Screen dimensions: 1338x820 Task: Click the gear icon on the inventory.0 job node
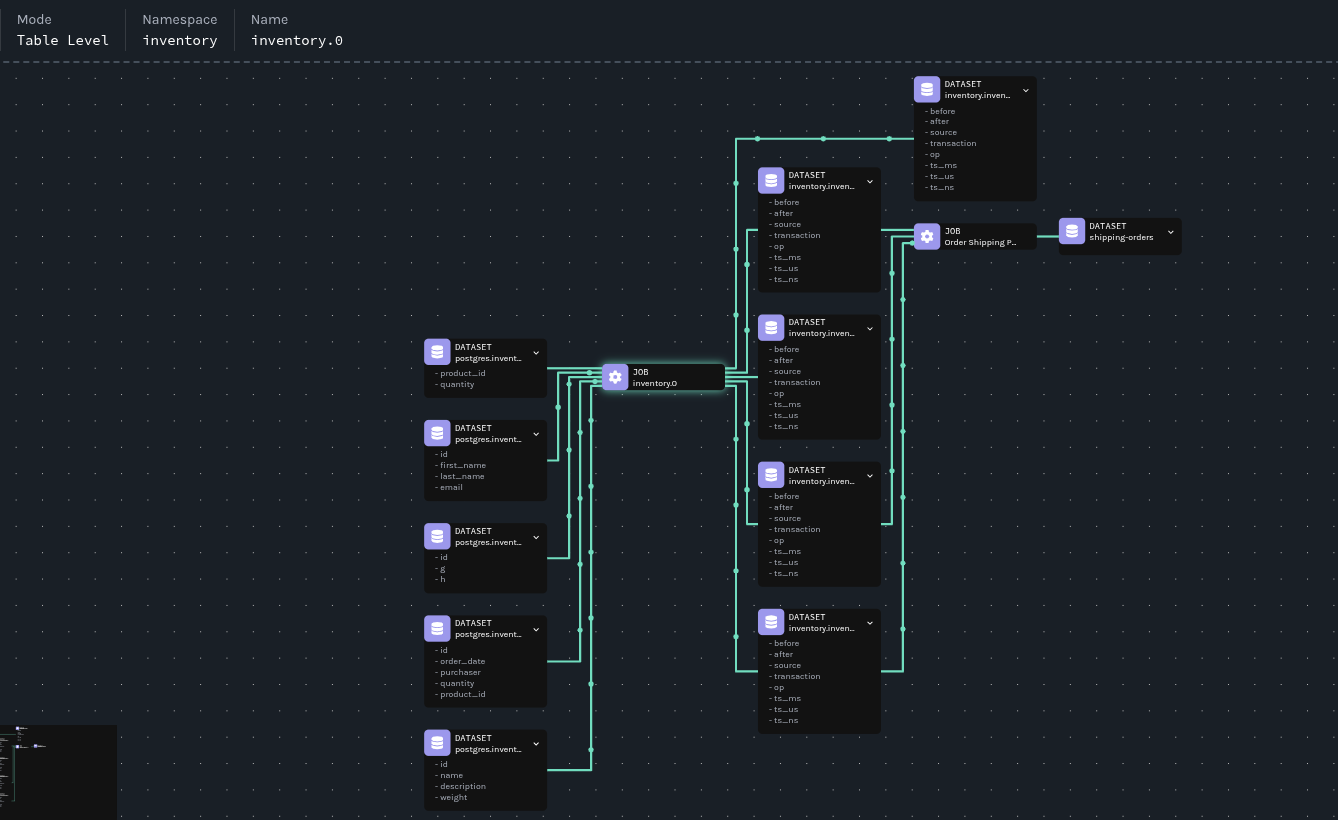[x=615, y=377]
